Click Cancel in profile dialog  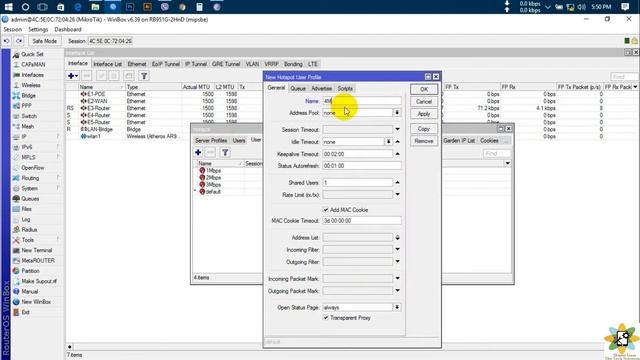[x=424, y=102]
